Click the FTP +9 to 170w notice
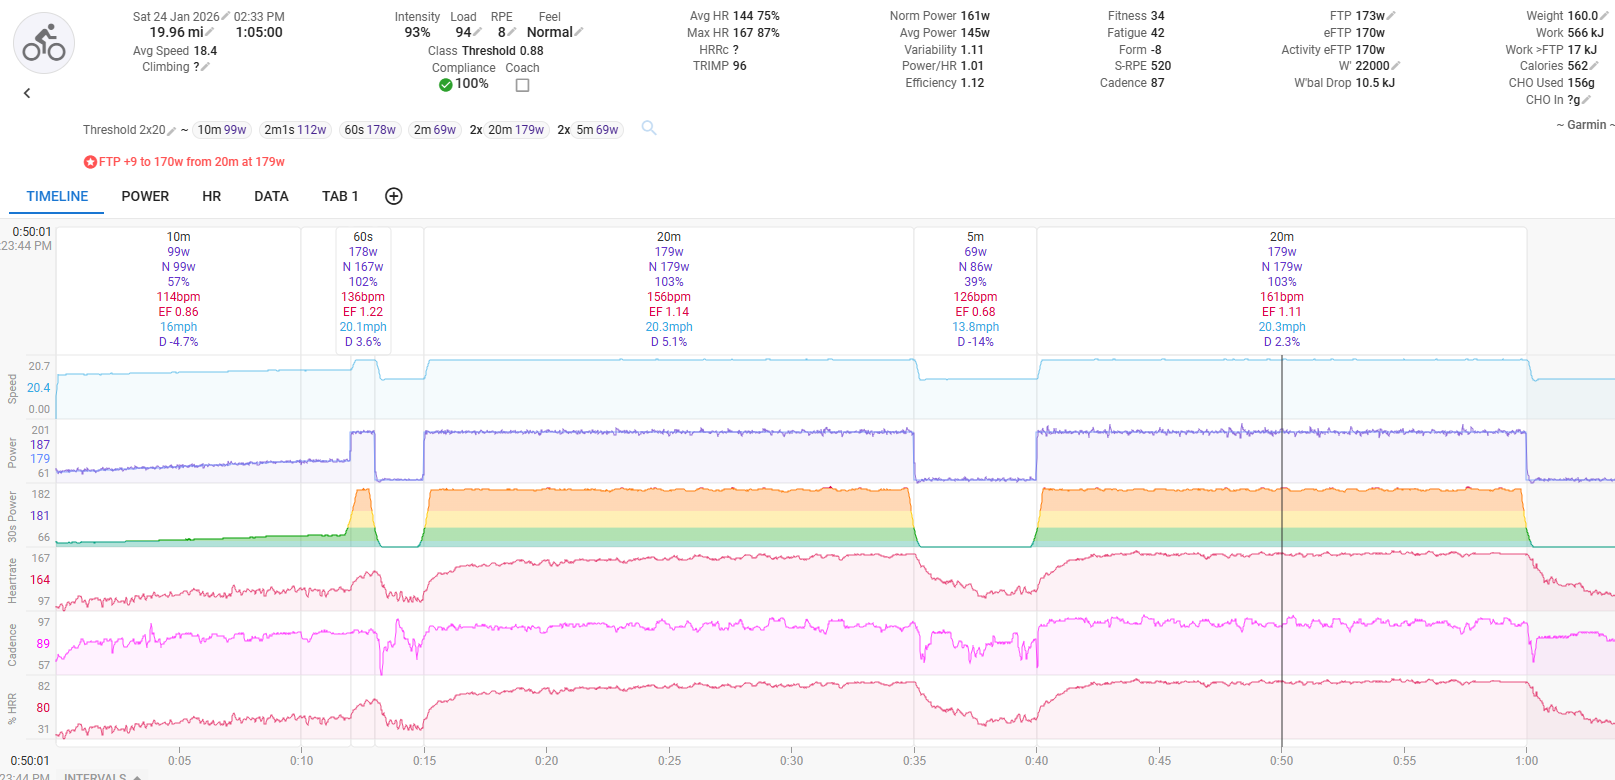The width and height of the screenshot is (1615, 780). pyautogui.click(x=185, y=162)
